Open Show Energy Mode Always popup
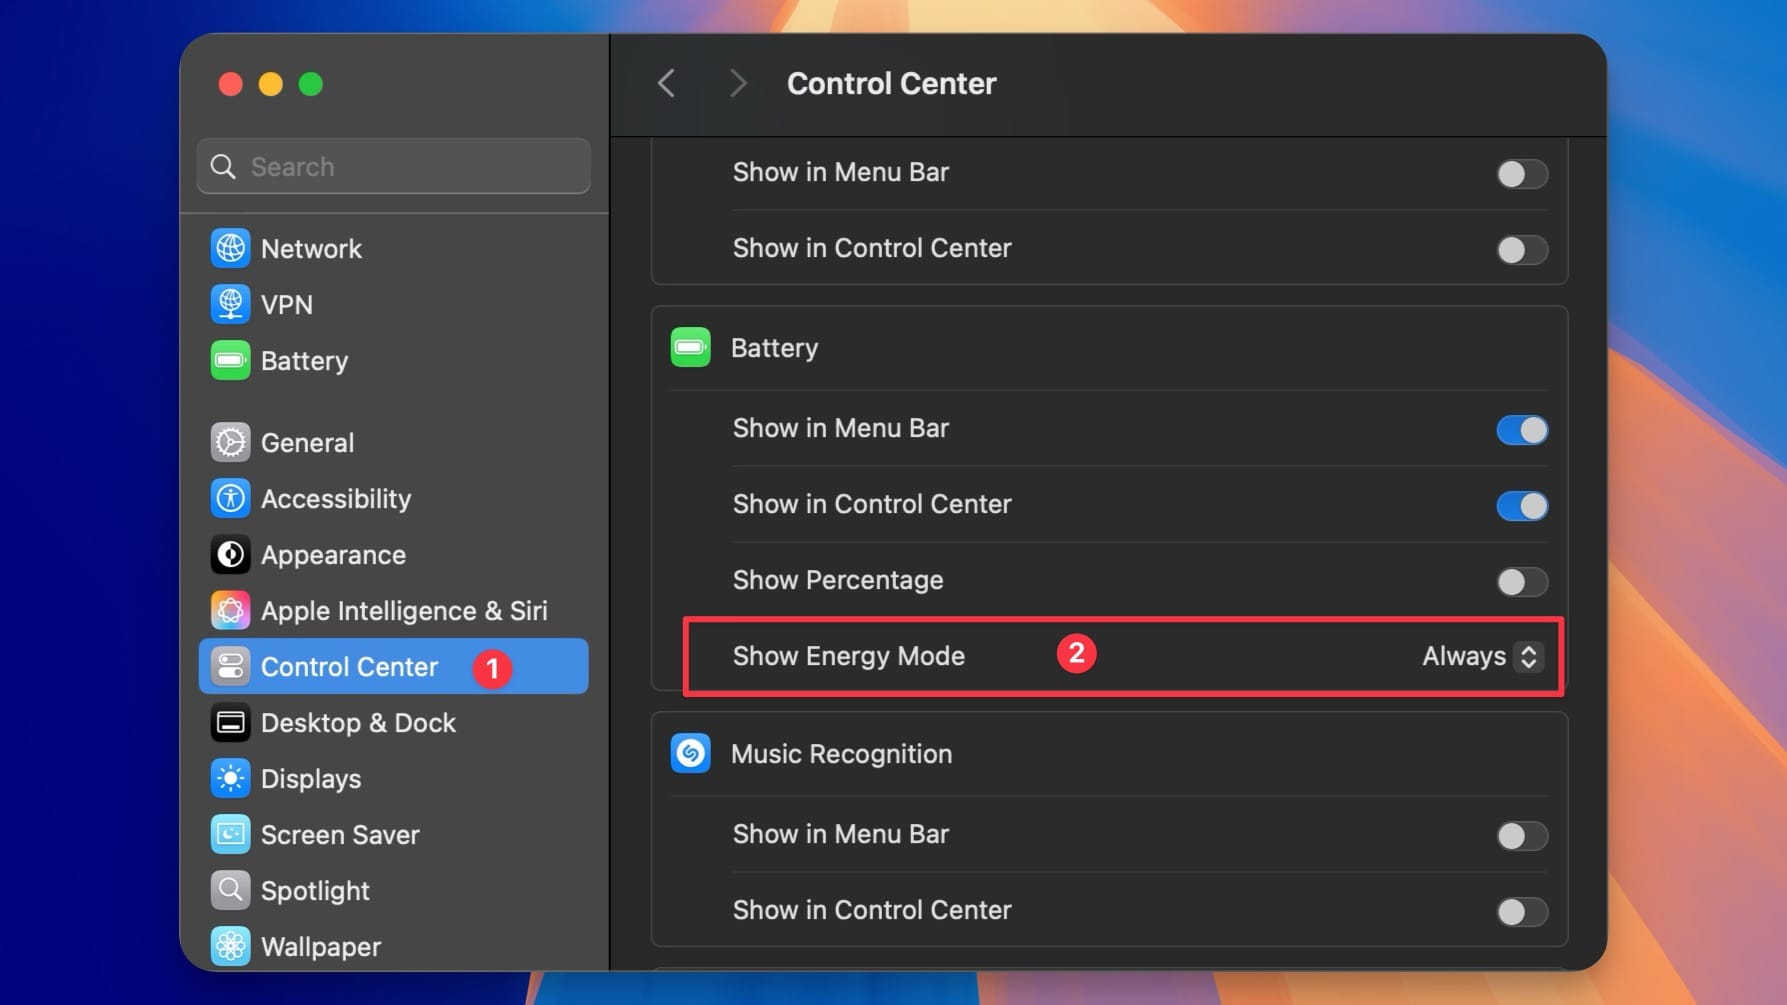The width and height of the screenshot is (1787, 1005). 1483,656
